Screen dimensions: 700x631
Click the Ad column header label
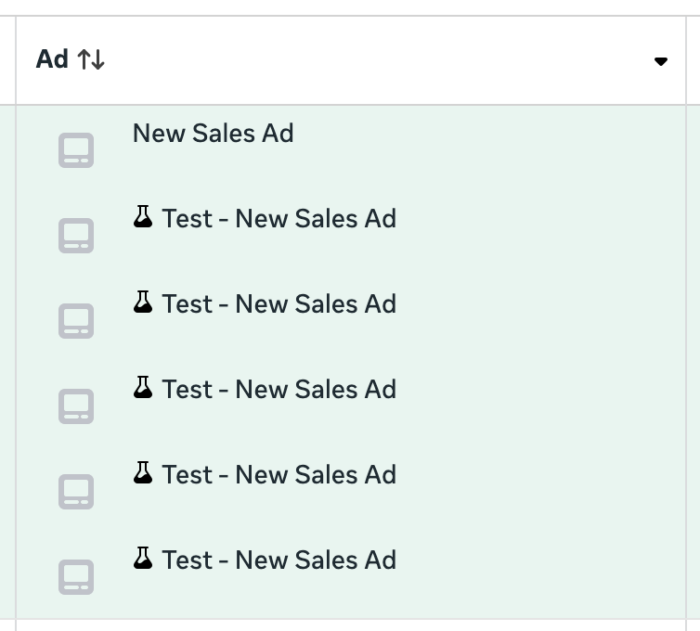coord(52,60)
